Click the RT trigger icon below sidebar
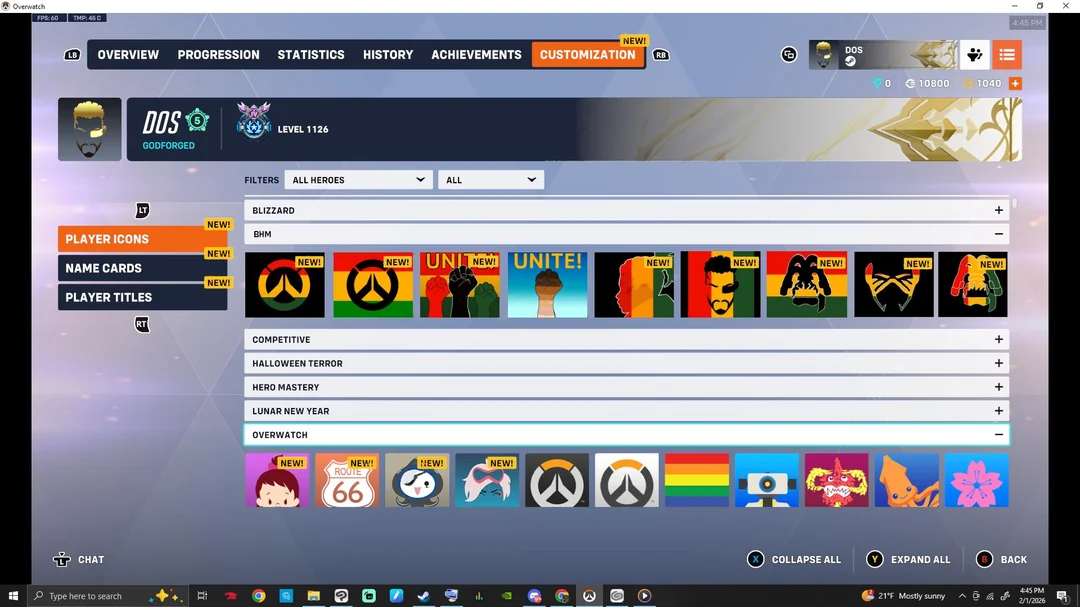 [142, 324]
